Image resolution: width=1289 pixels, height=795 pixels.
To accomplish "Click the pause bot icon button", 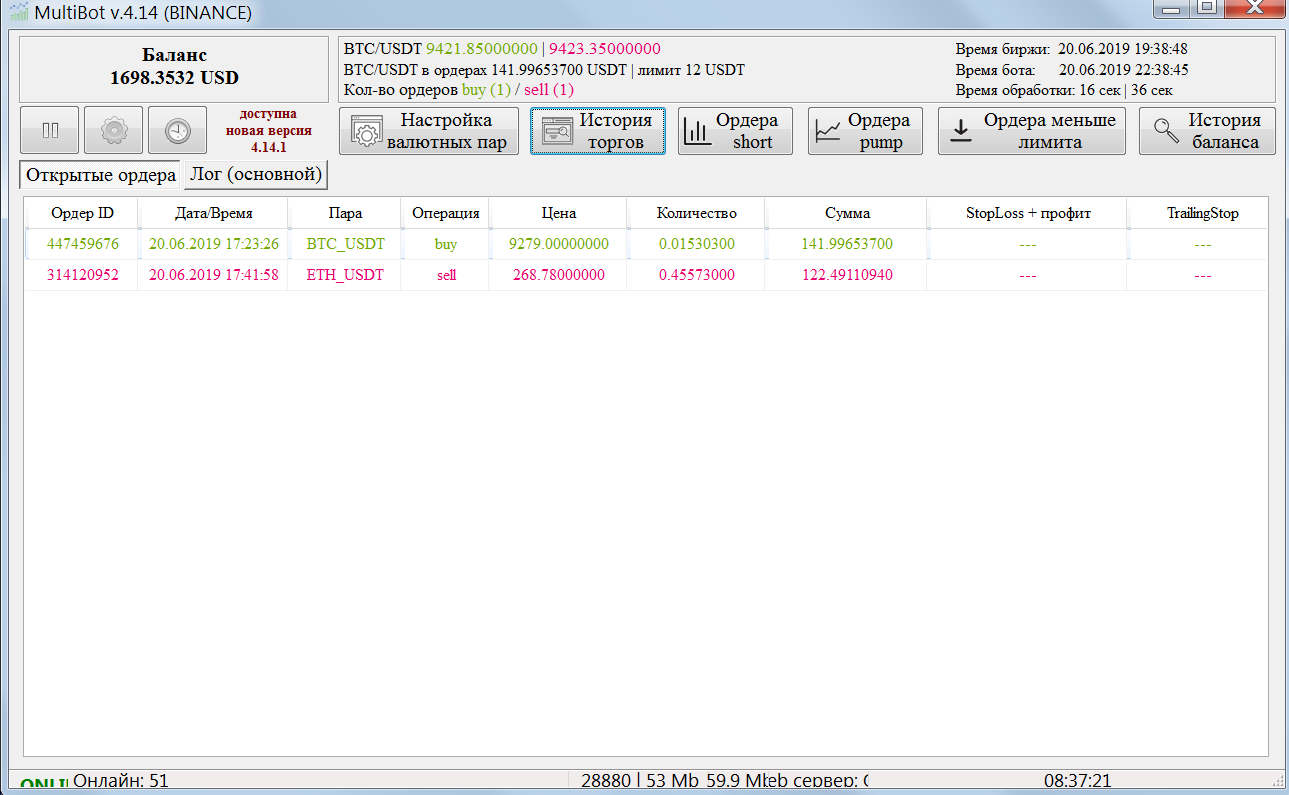I will tap(49, 131).
